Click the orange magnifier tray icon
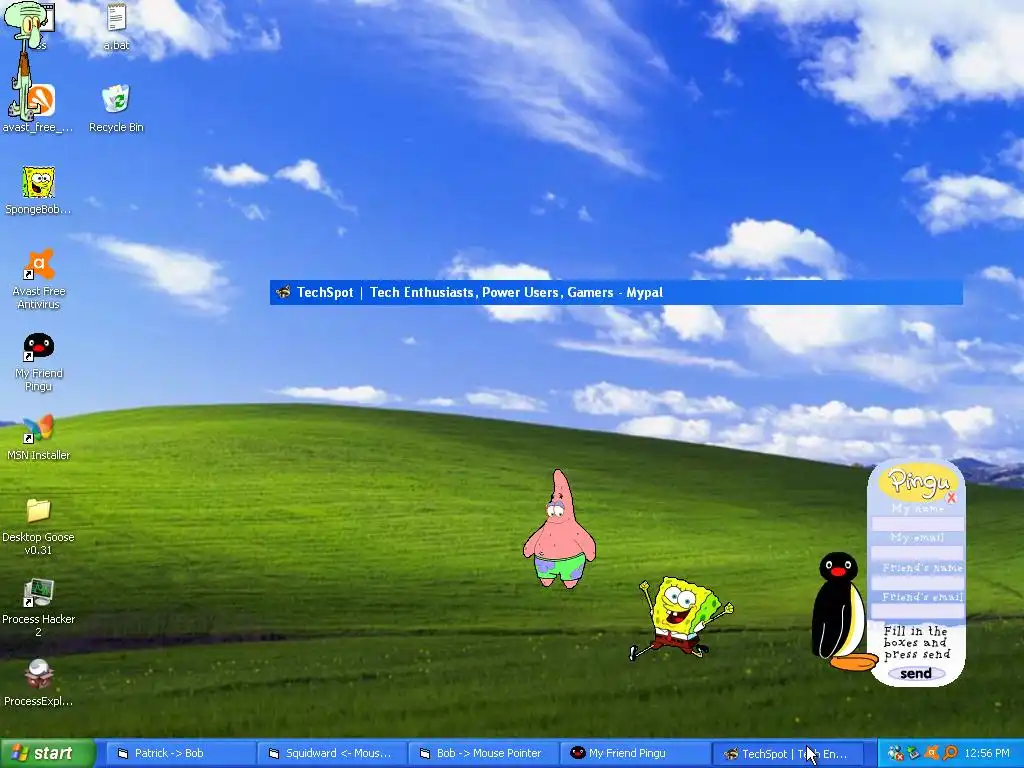Screen dimensions: 1024x768 pos(950,753)
